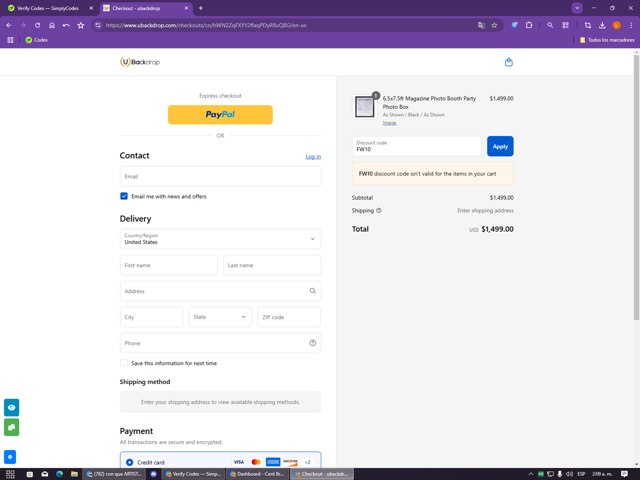Click the Image link under product
Screen dimensions: 640x480
click(389, 123)
